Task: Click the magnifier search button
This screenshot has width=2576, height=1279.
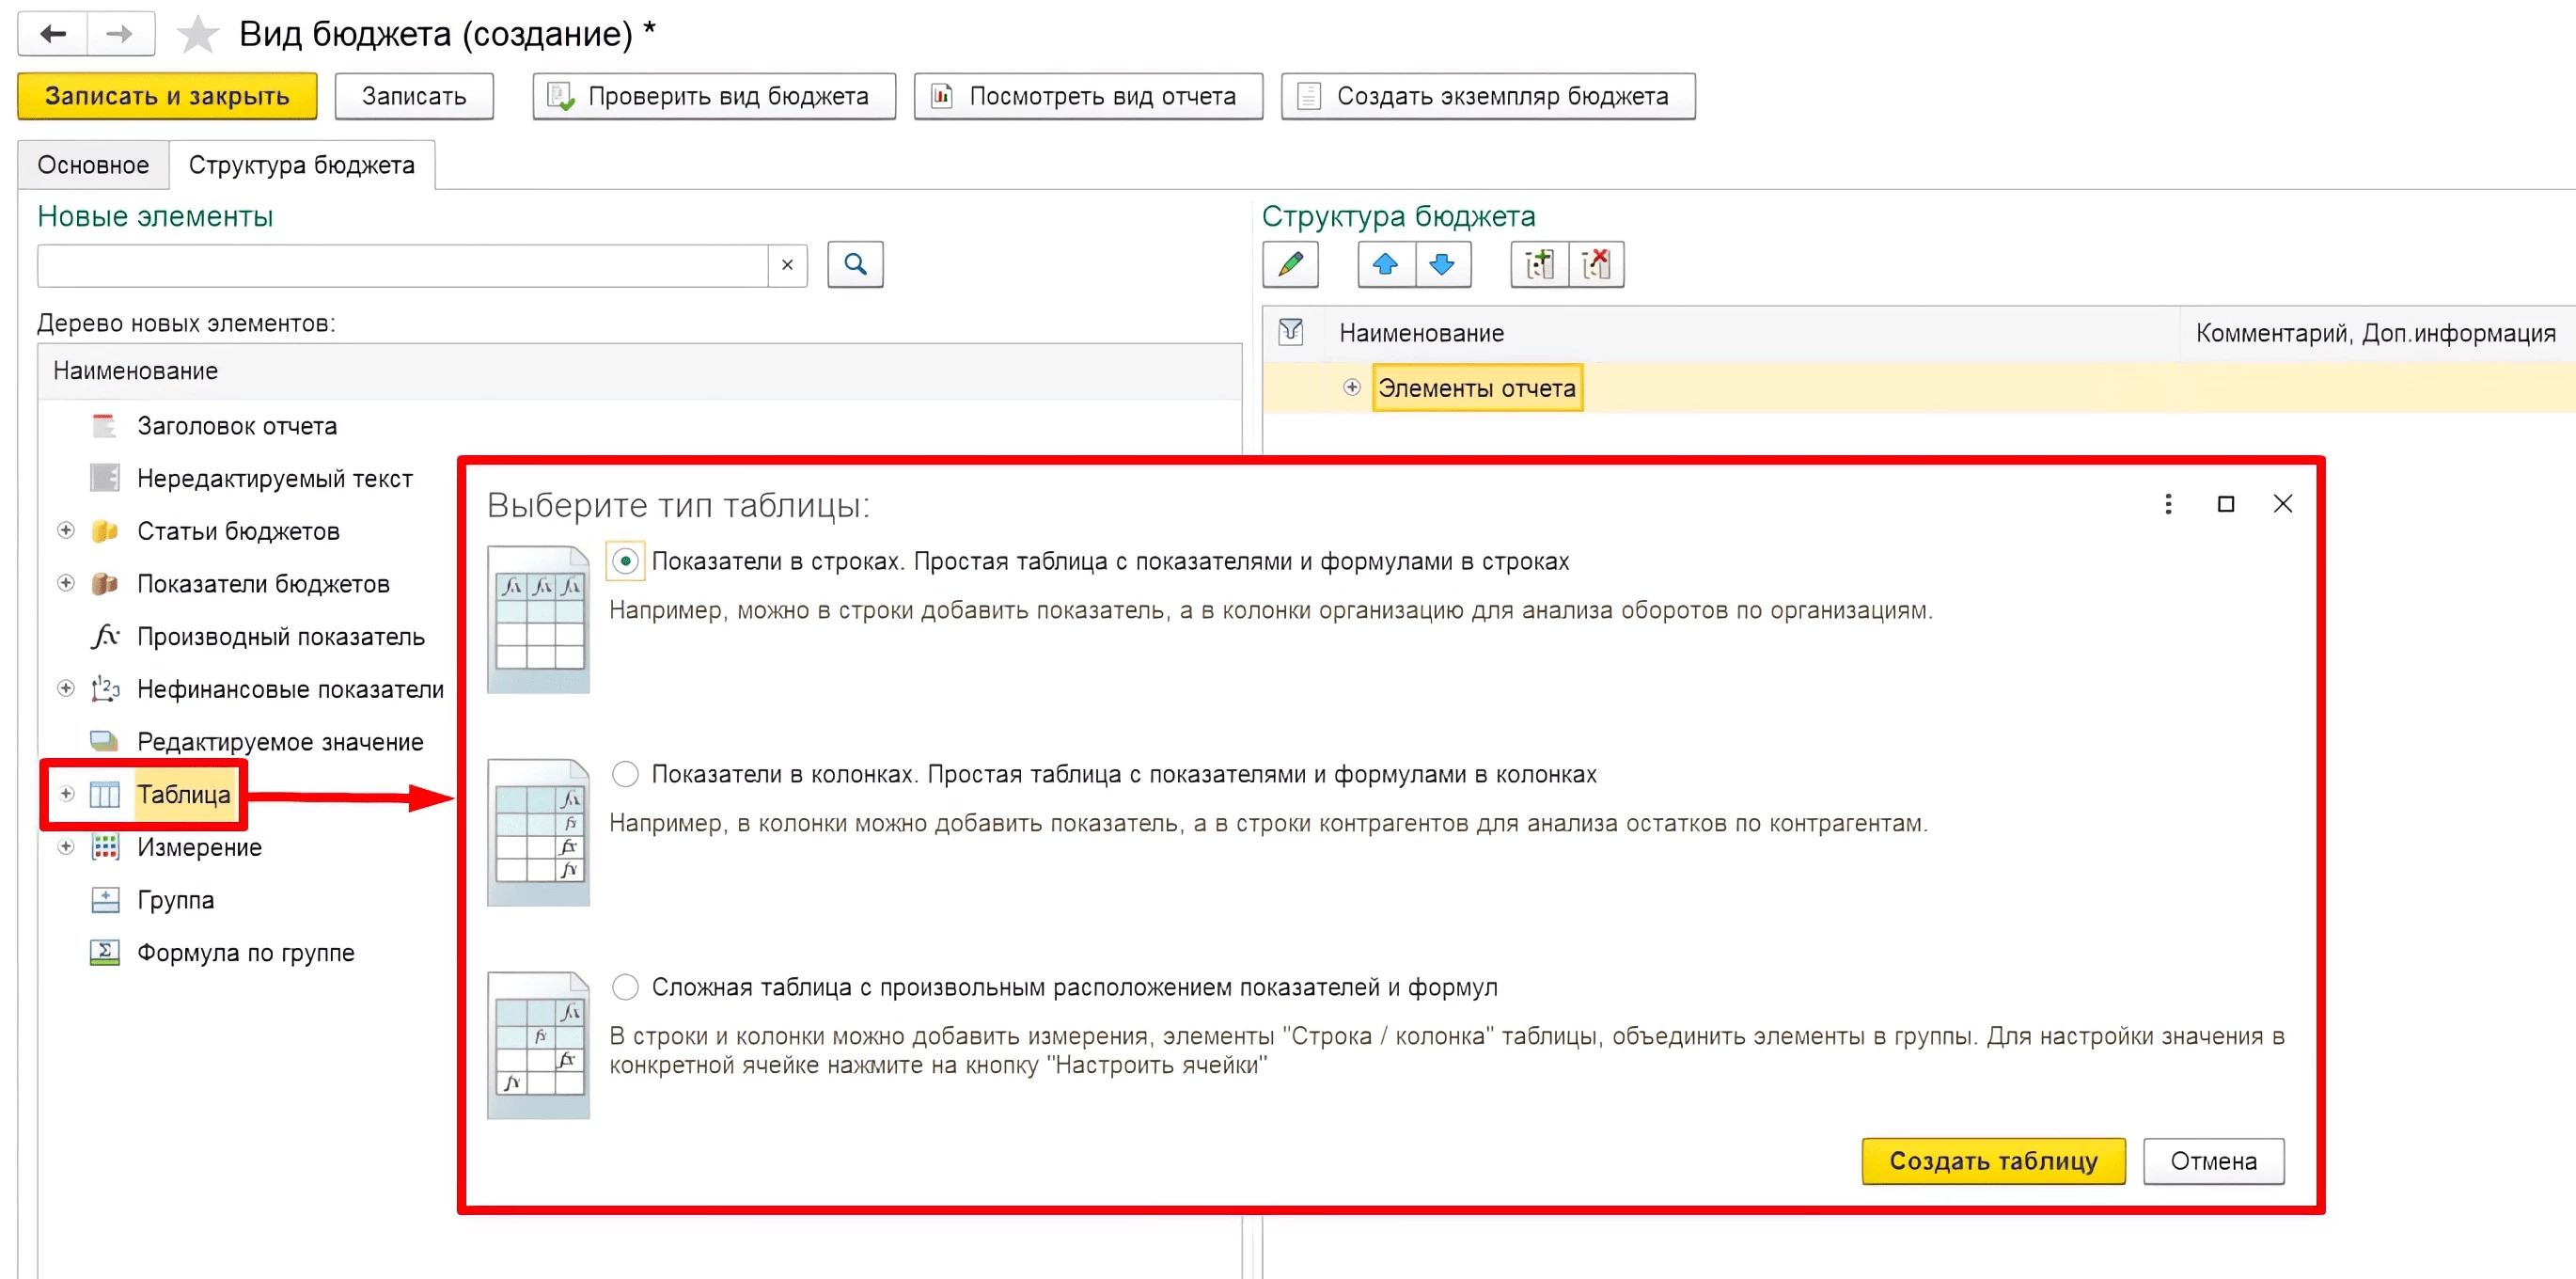Action: tap(855, 265)
